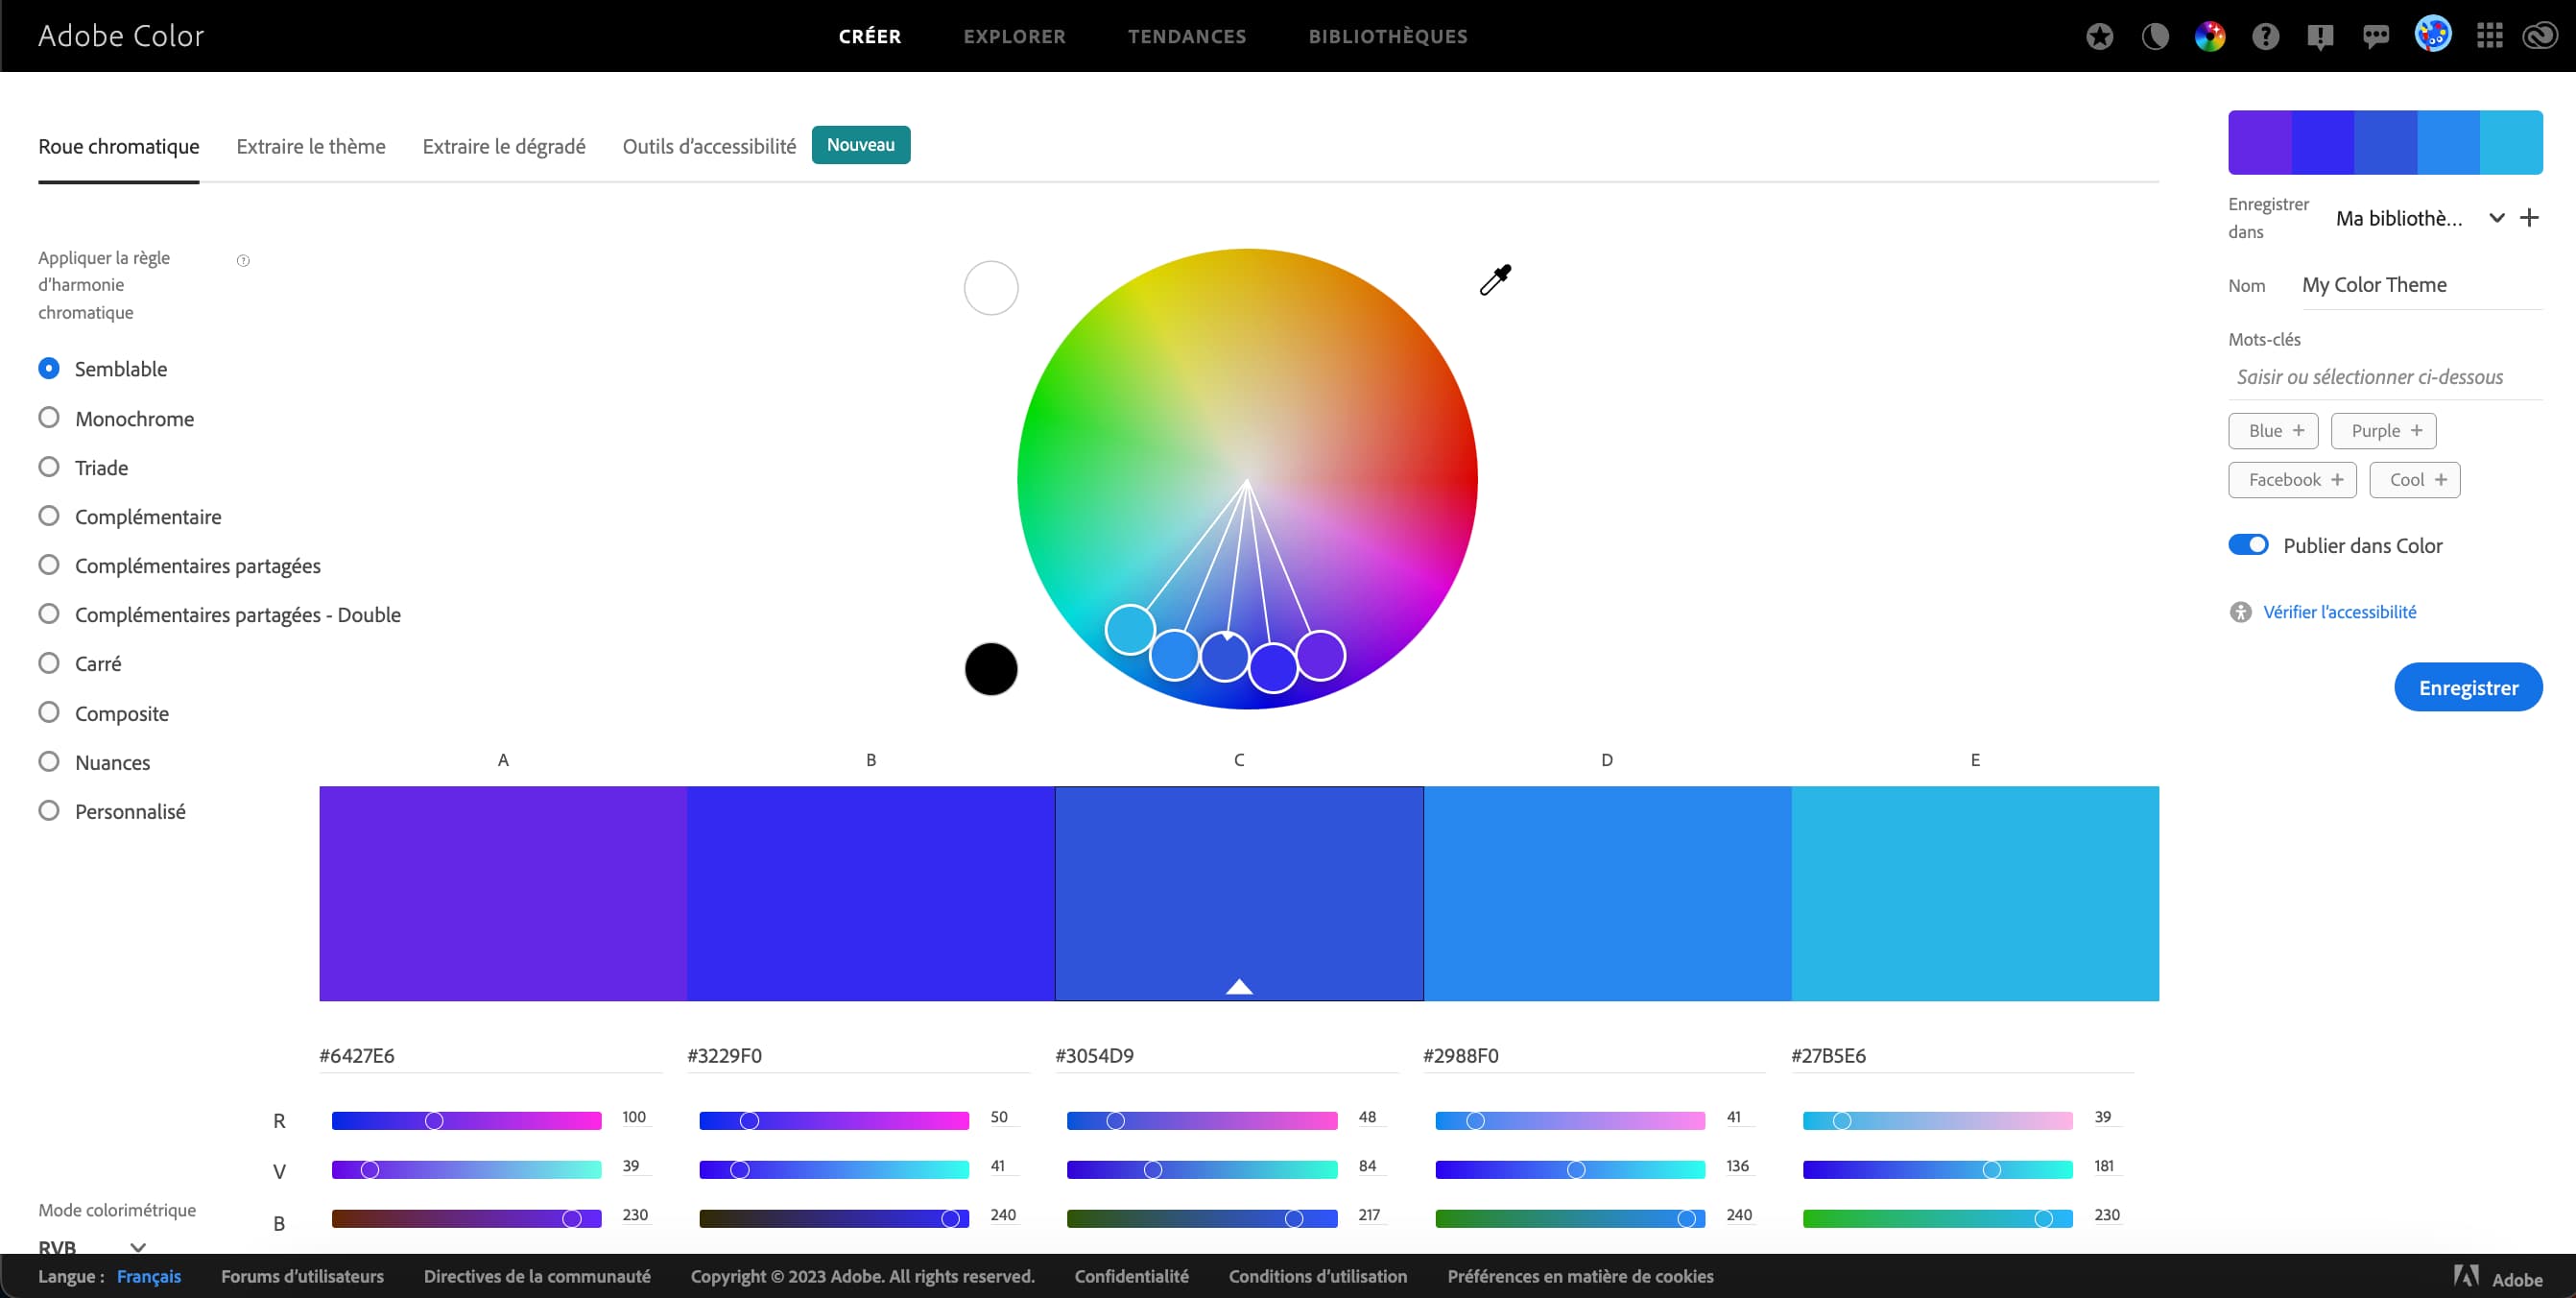The width and height of the screenshot is (2576, 1298).
Task: Switch to the Extraire le dégradé tab
Action: point(504,147)
